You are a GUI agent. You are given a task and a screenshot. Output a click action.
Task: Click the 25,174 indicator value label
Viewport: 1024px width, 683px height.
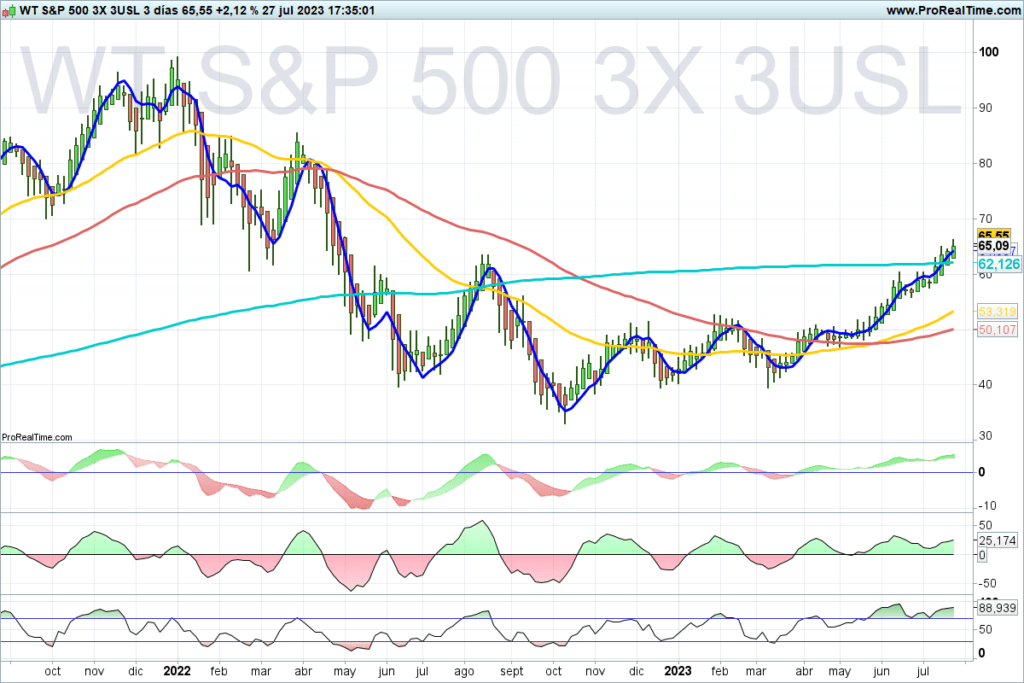[997, 540]
